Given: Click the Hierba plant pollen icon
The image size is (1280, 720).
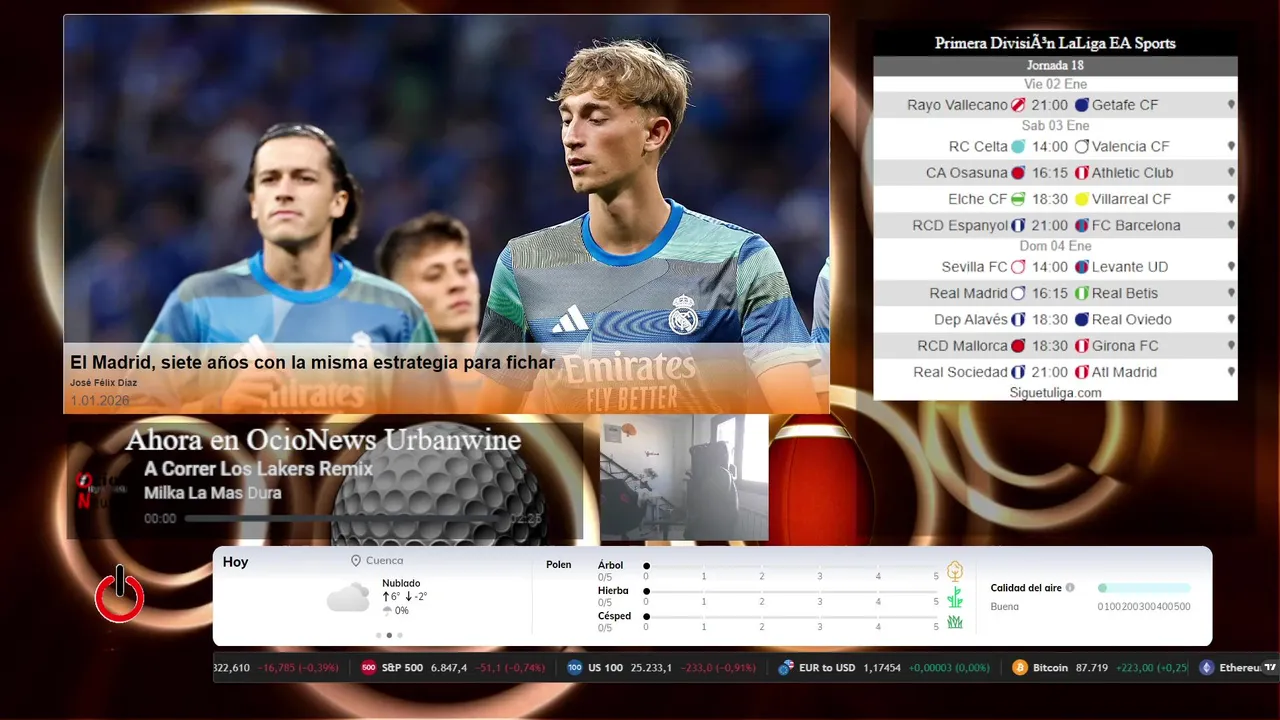Looking at the screenshot, I should click(x=955, y=597).
